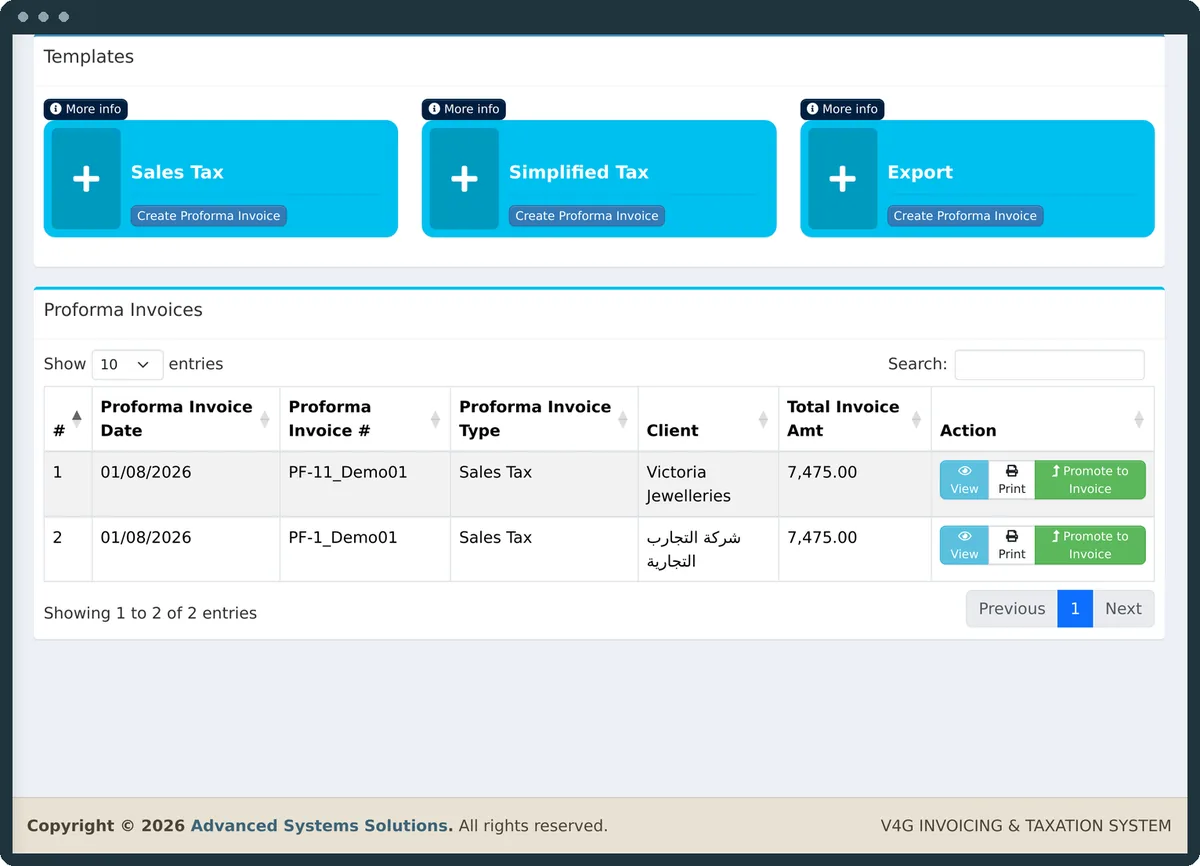Create Proforma Invoice for Sales Tax
1200x866 pixels.
tap(209, 216)
